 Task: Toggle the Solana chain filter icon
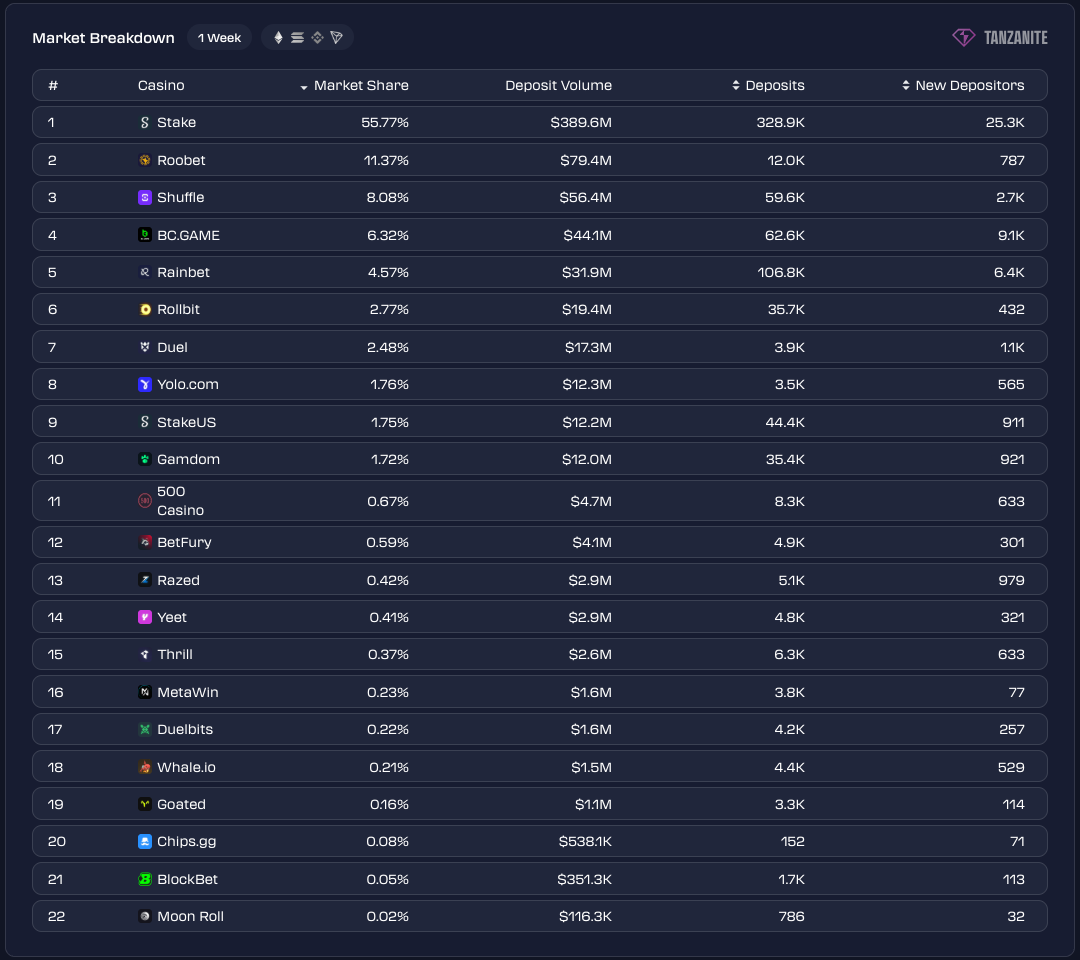pos(297,38)
